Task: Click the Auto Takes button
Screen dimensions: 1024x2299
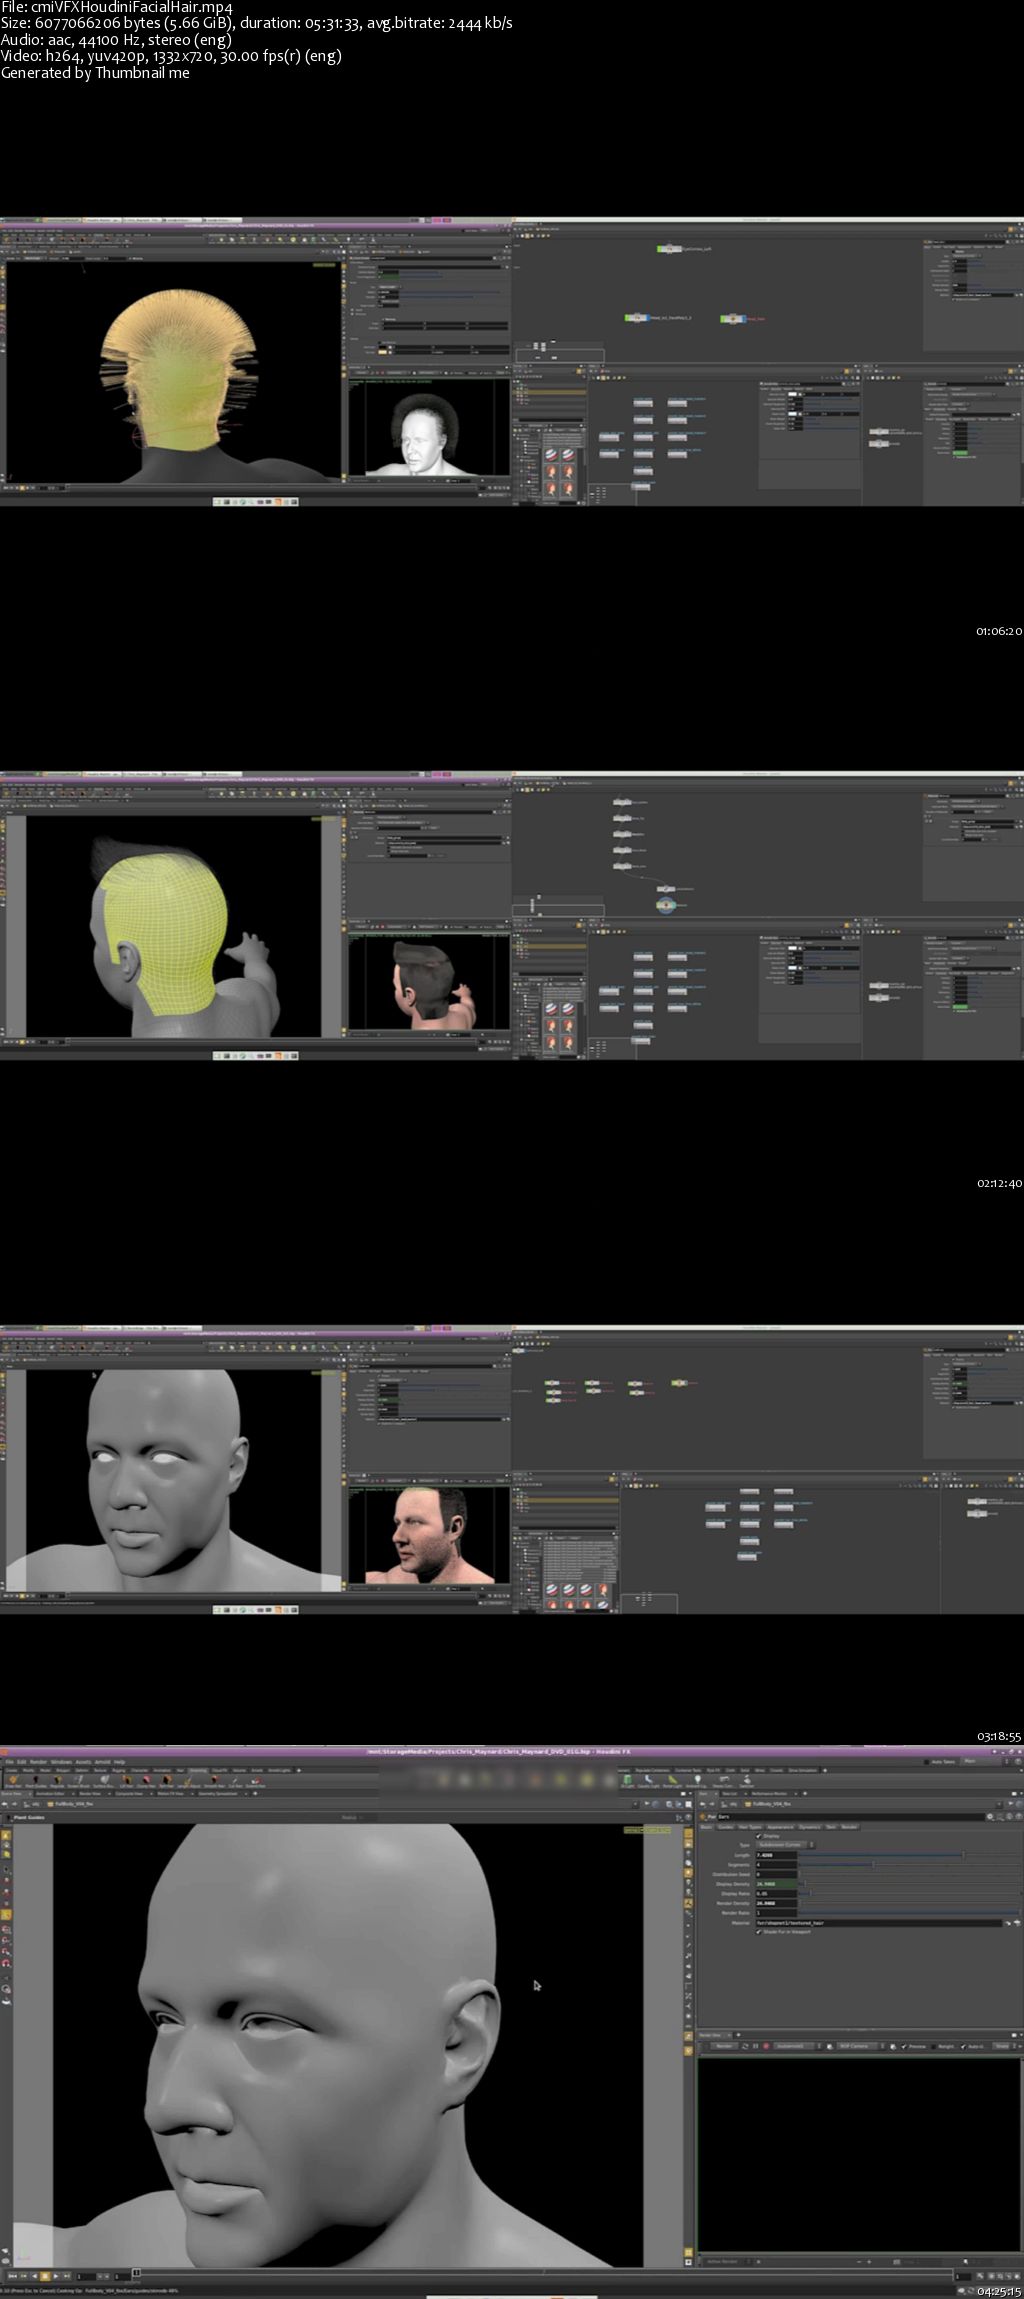Action: [x=942, y=1761]
